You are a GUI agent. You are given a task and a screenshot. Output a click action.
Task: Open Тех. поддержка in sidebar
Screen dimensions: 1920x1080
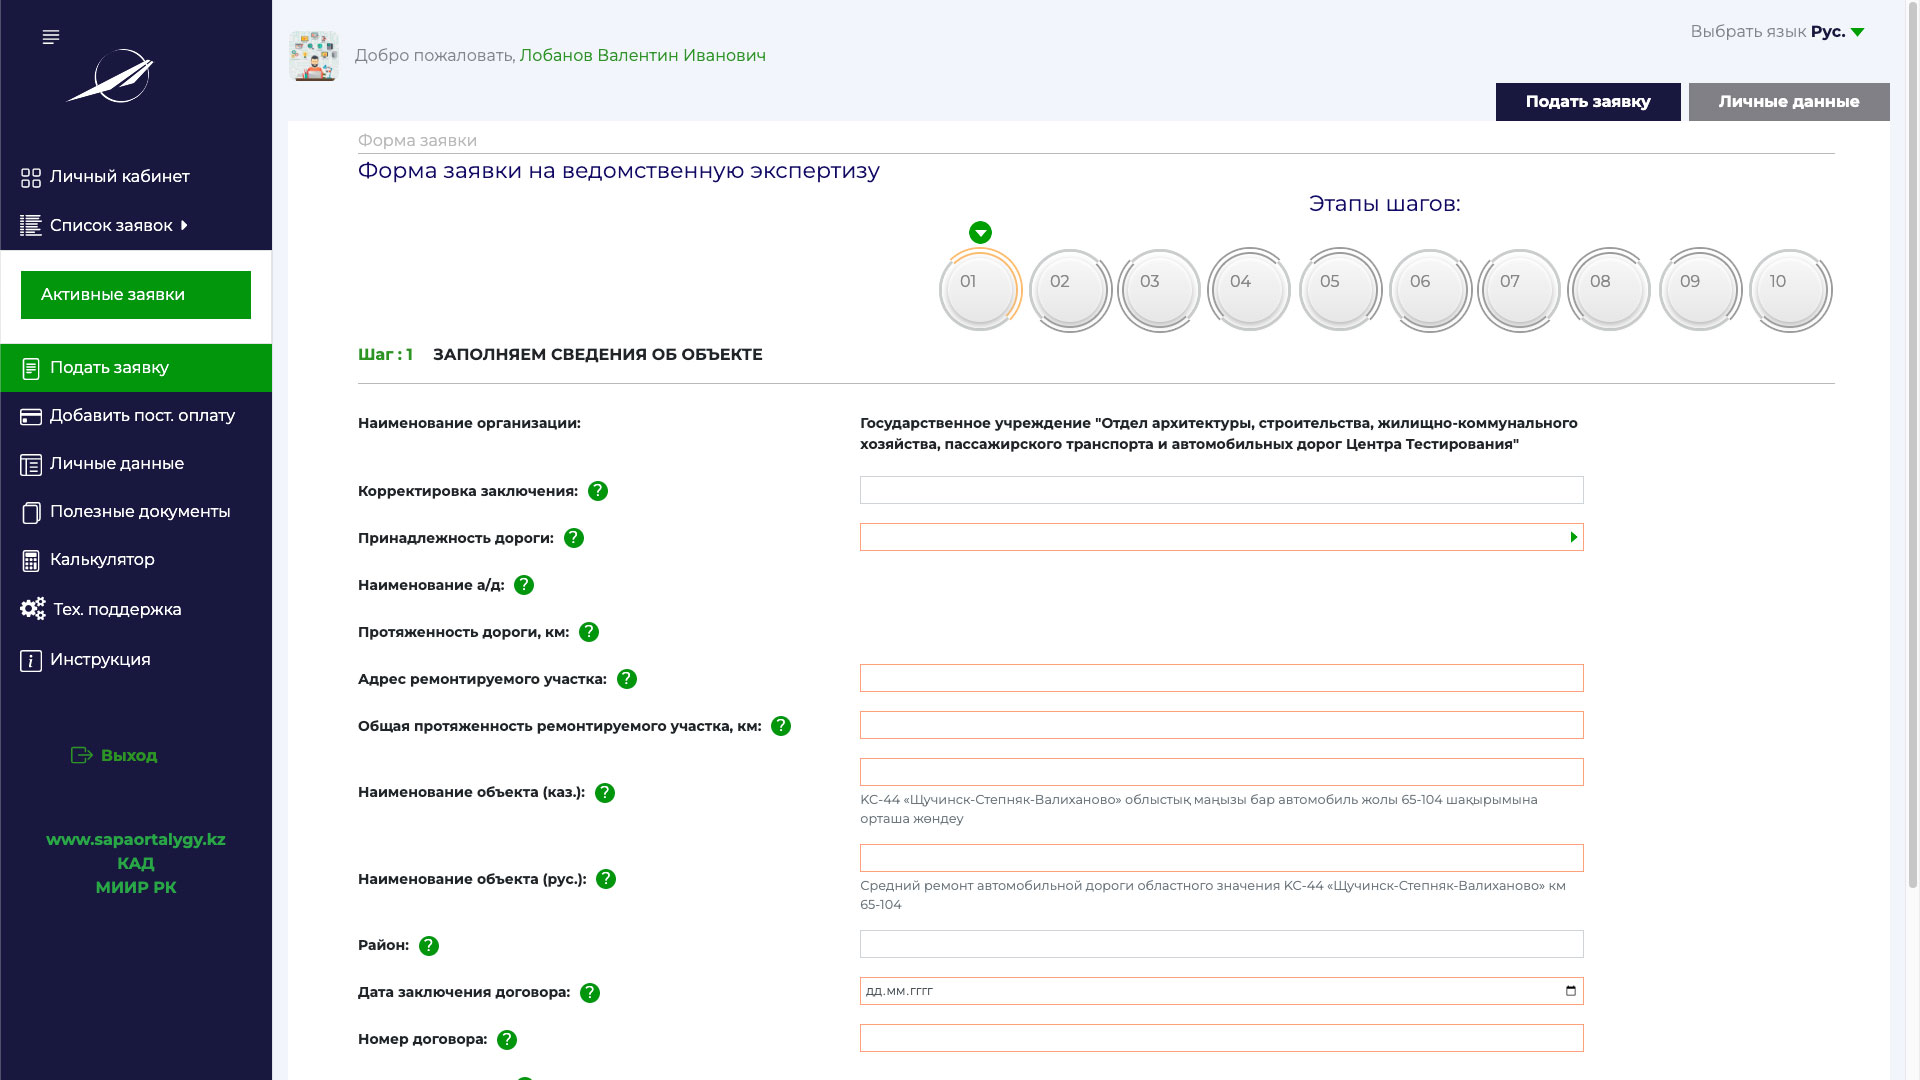[x=117, y=609]
